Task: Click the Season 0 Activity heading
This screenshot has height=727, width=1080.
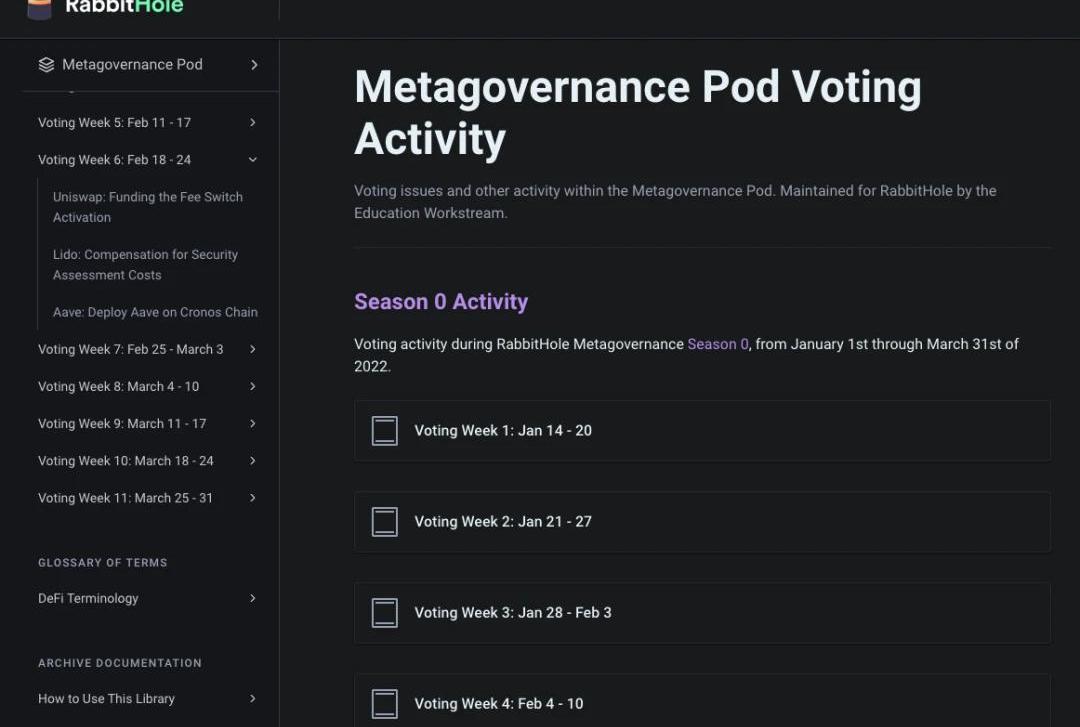Action: point(441,302)
